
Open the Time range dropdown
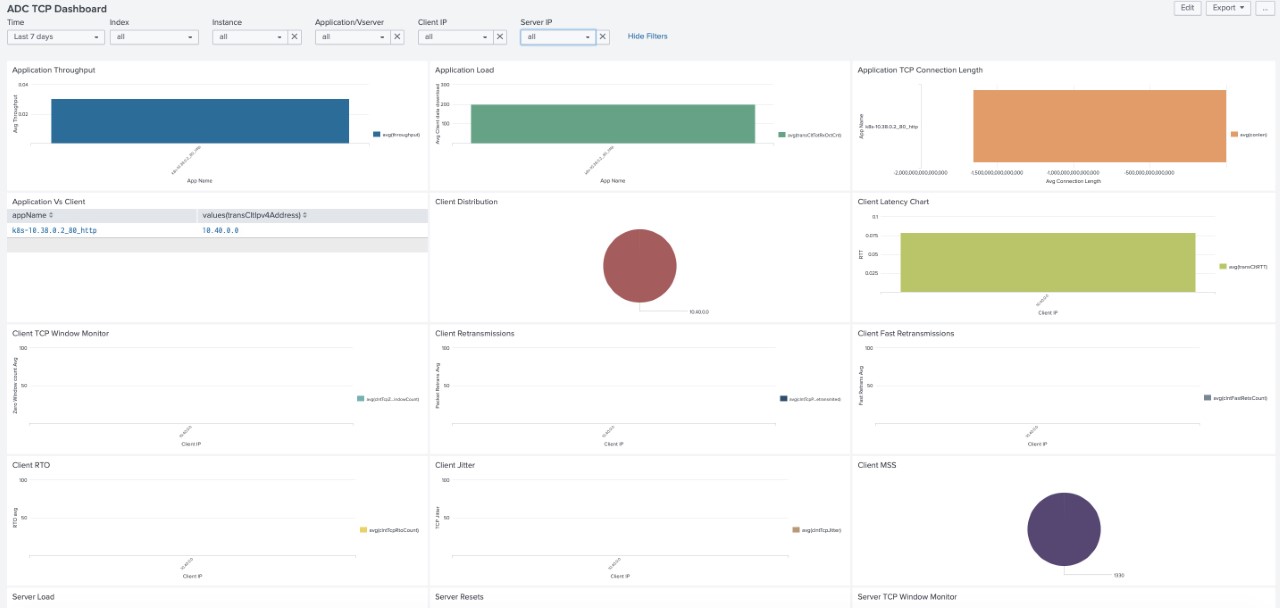click(x=56, y=37)
